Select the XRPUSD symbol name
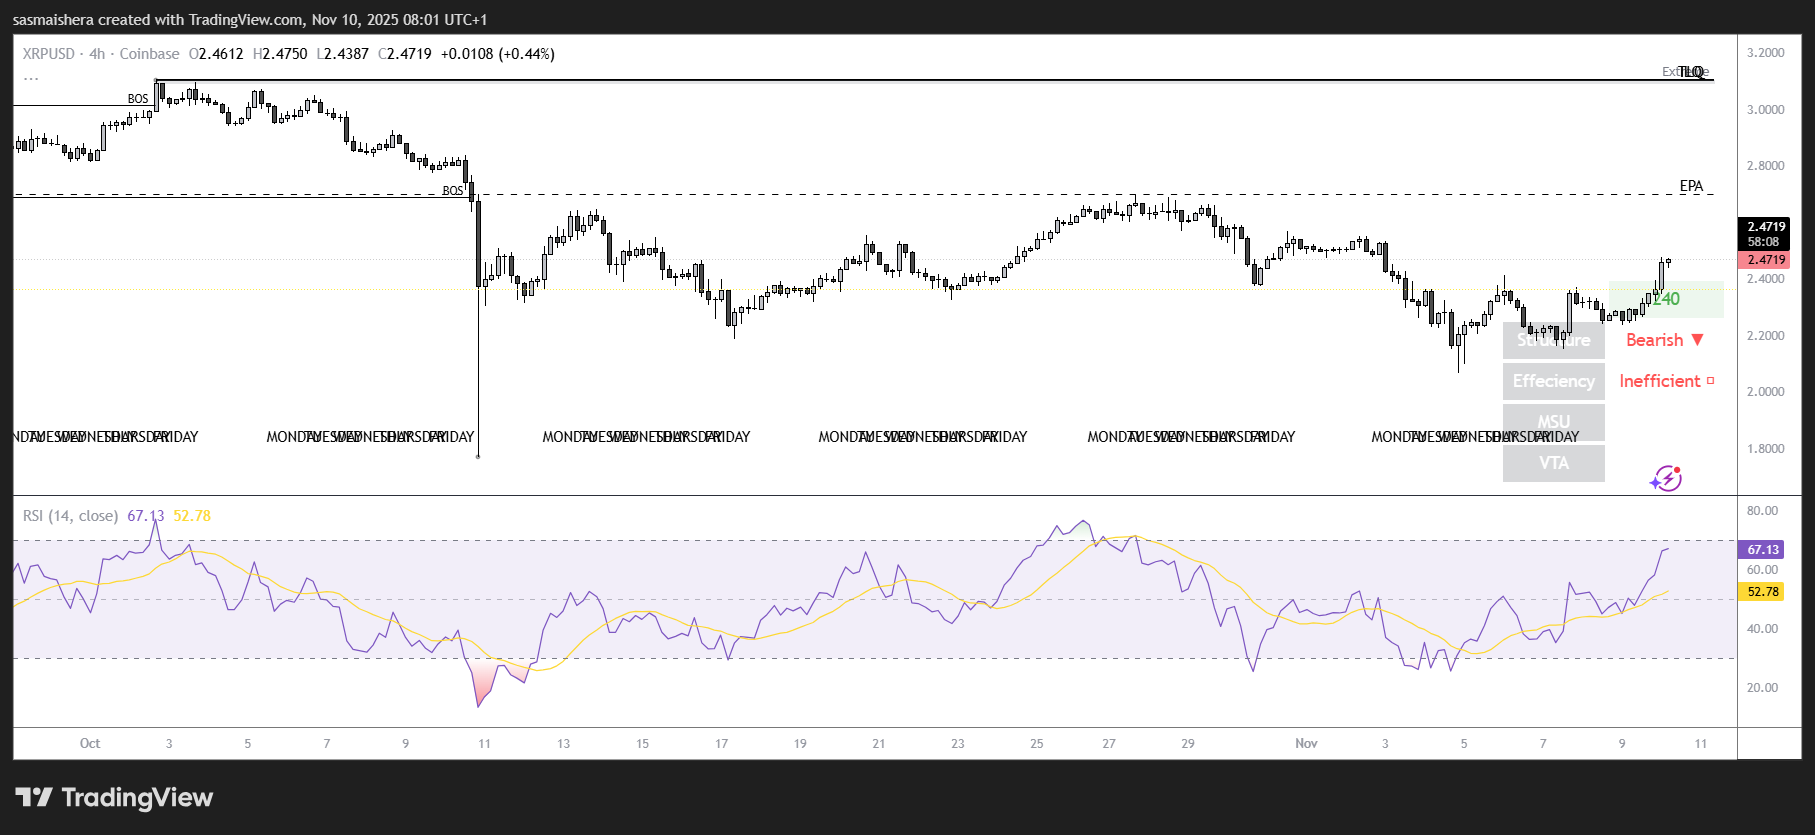The image size is (1815, 835). tap(49, 54)
